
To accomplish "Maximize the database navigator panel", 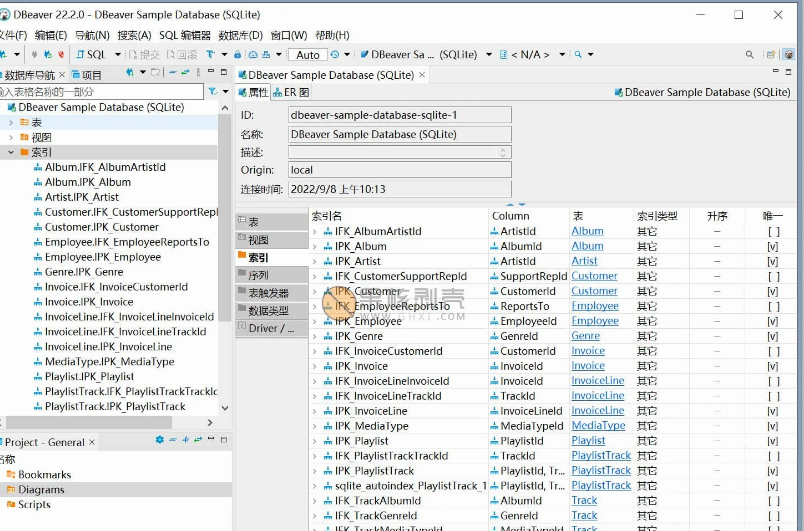I will (224, 72).
